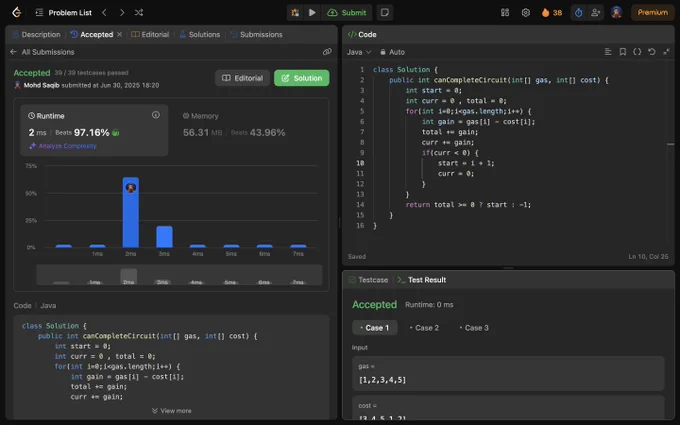Select Case 3

pyautogui.click(x=474, y=328)
